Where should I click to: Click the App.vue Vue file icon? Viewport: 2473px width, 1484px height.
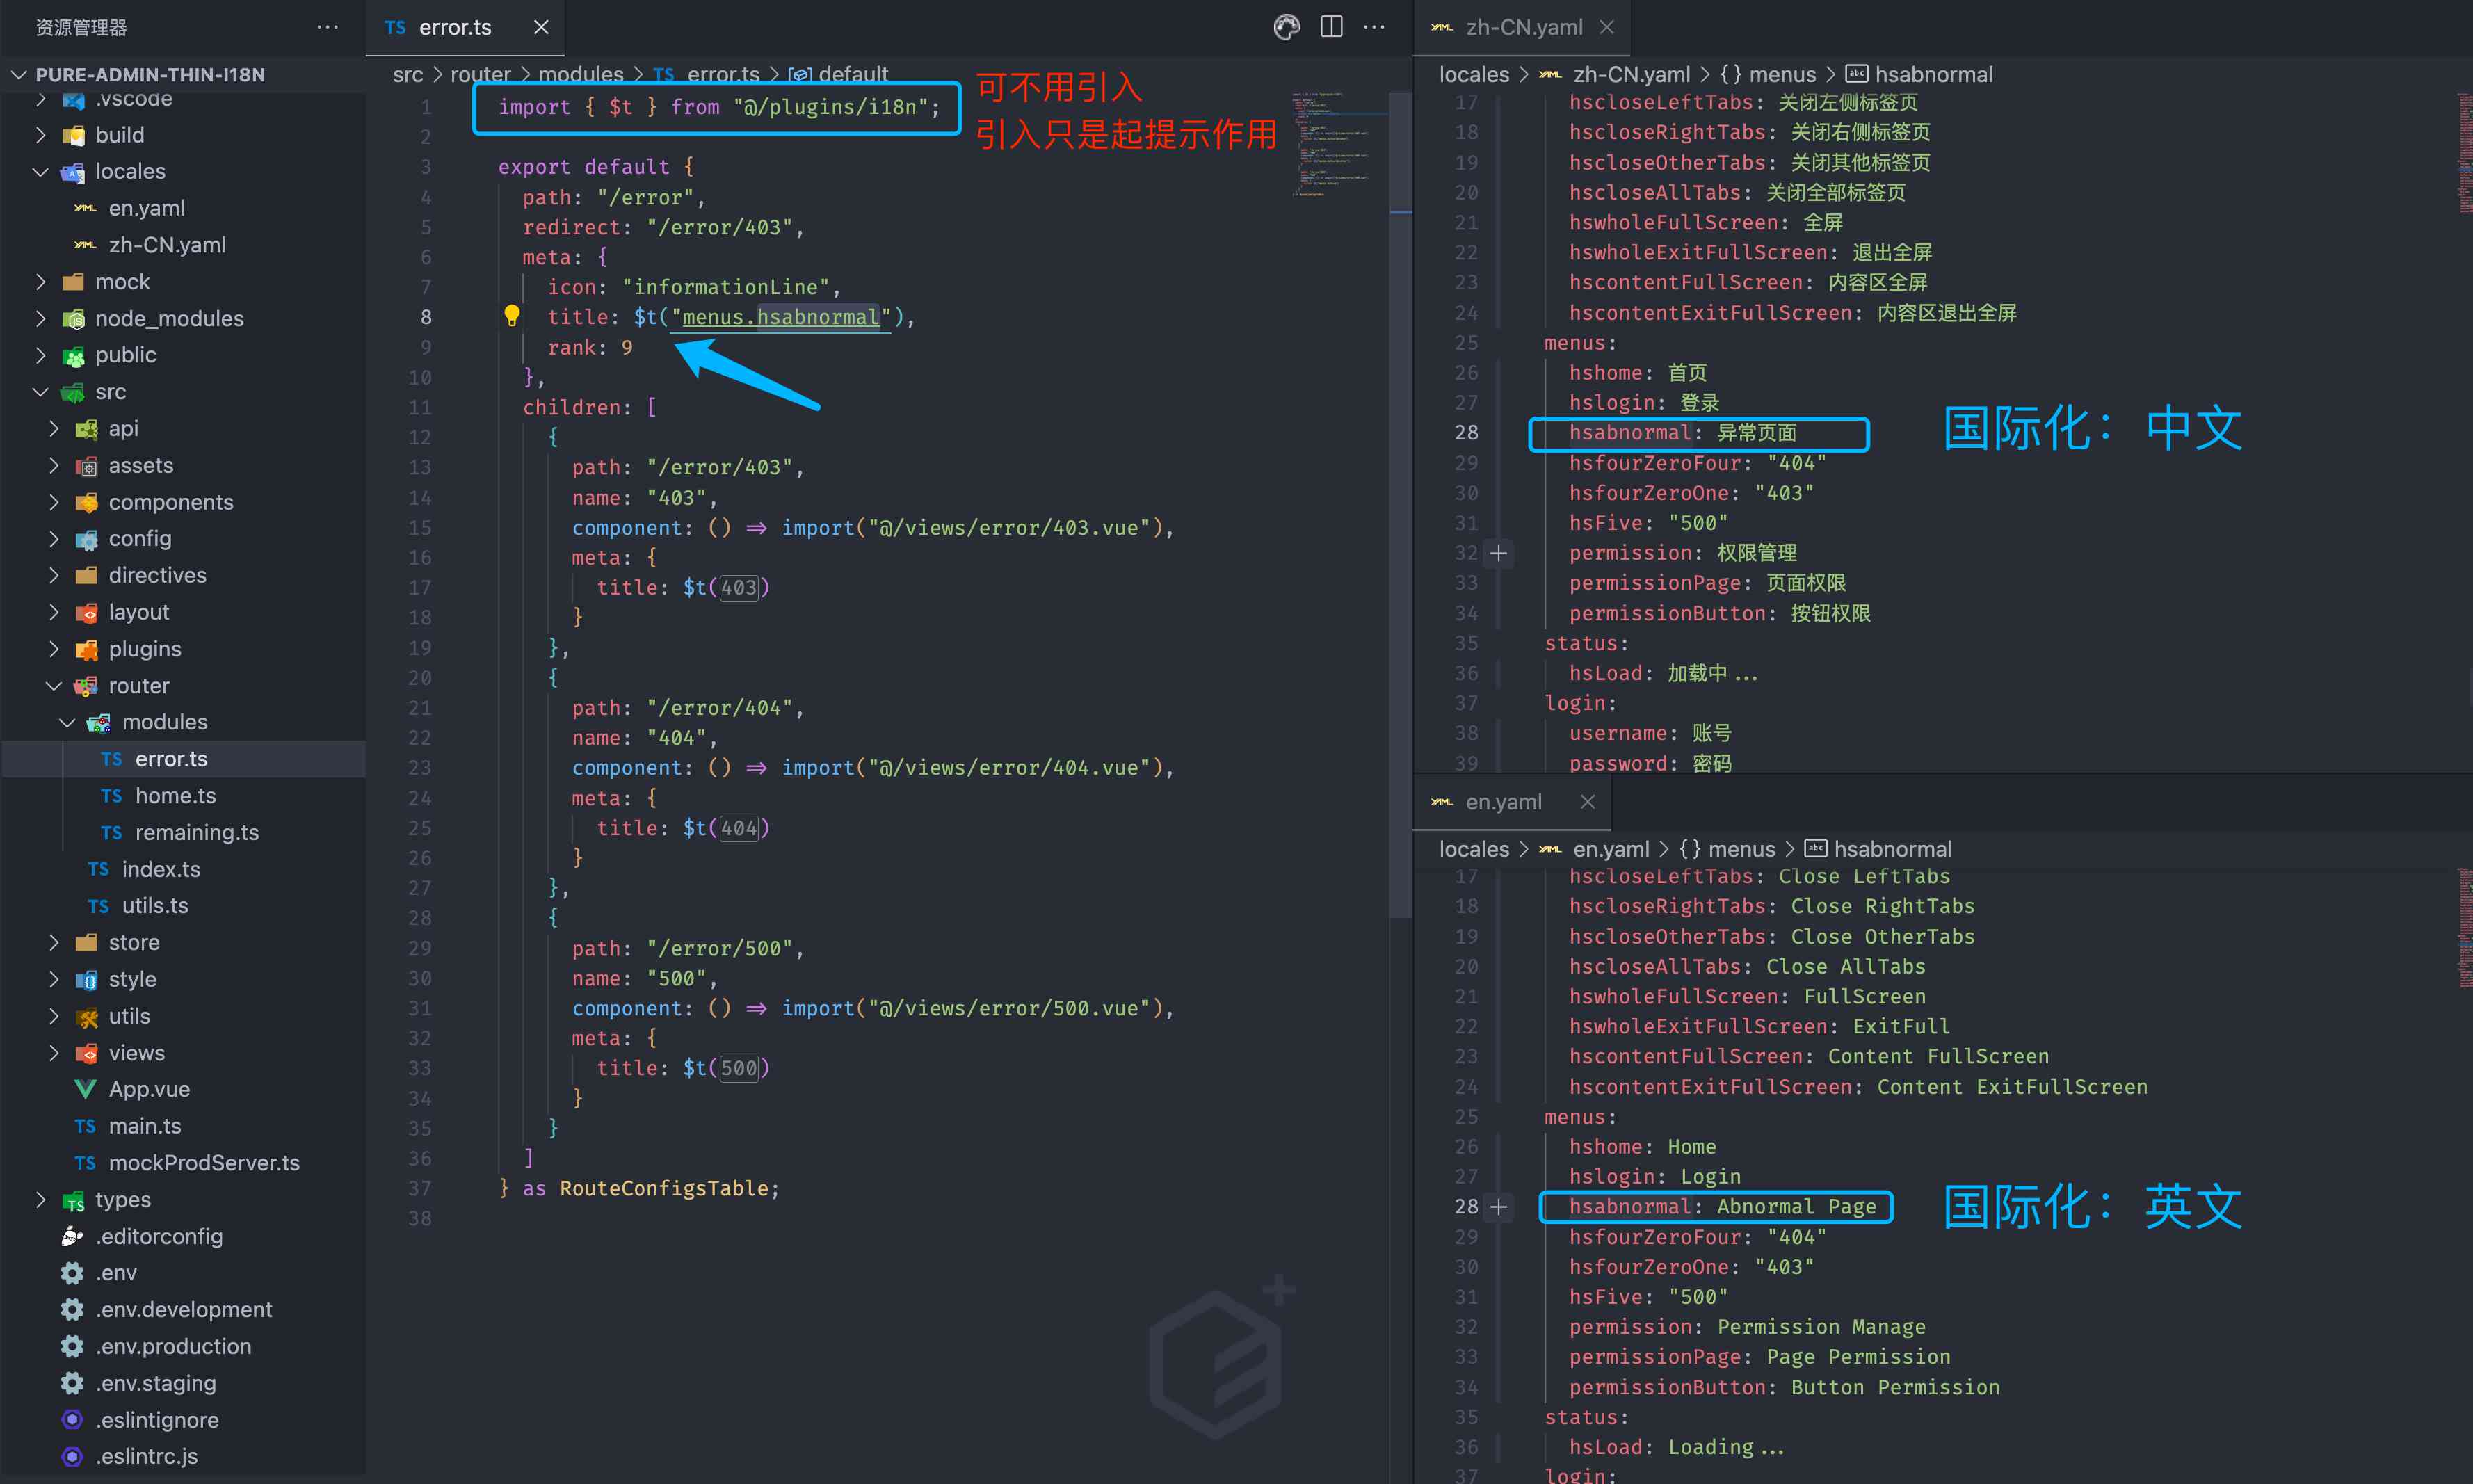point(86,1089)
